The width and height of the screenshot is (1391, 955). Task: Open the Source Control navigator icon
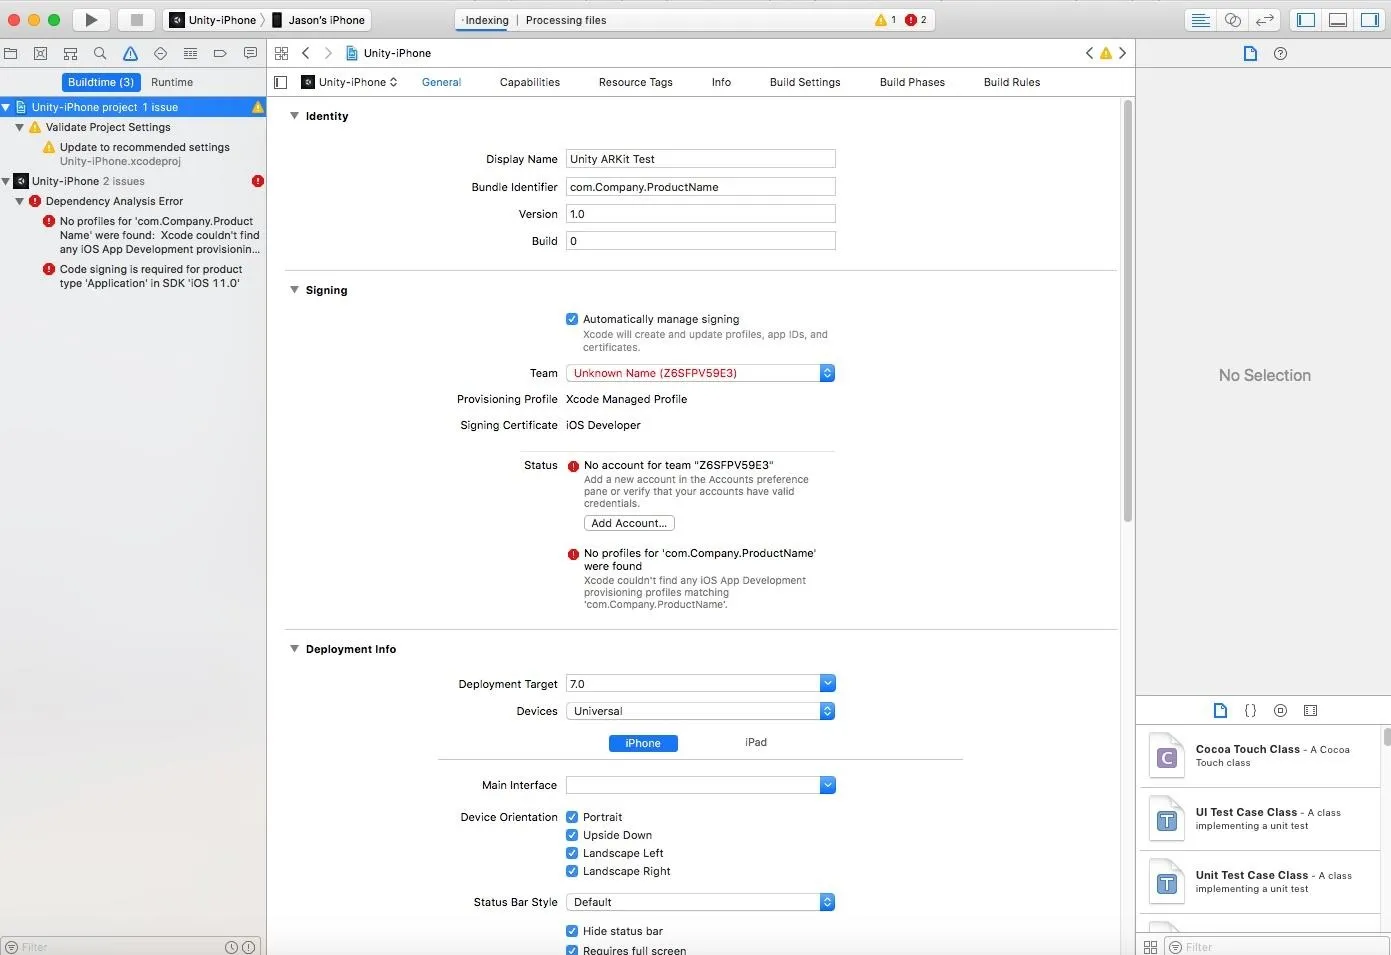(x=41, y=53)
